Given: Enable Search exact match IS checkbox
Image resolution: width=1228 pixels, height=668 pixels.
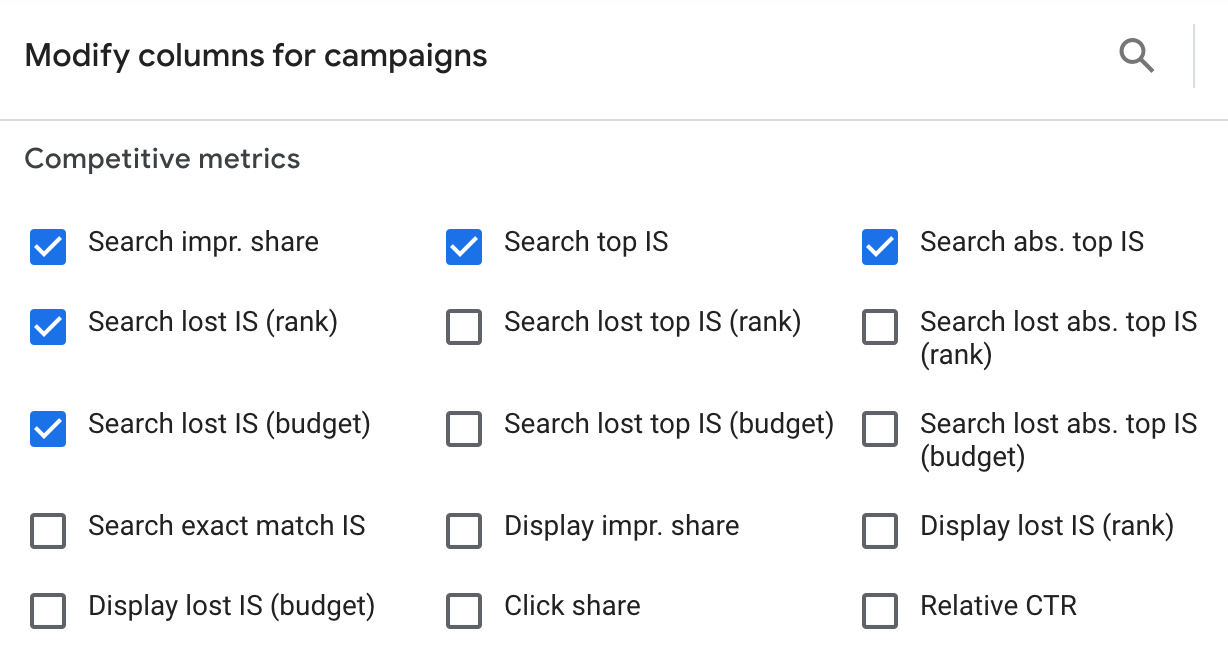Looking at the screenshot, I should pos(48,531).
